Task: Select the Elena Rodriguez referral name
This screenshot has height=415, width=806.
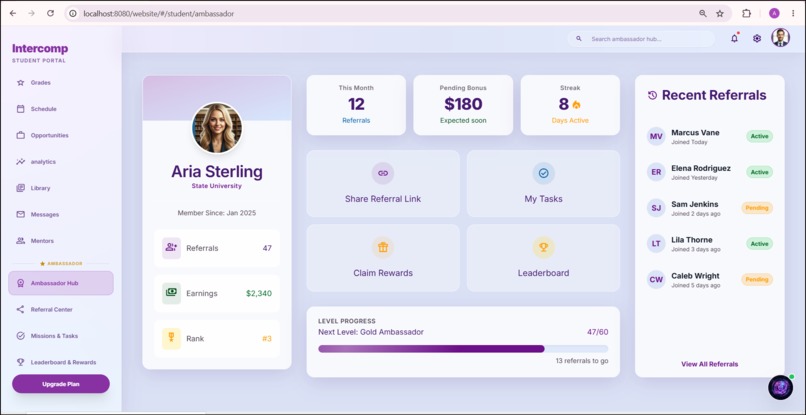Action: [701, 168]
